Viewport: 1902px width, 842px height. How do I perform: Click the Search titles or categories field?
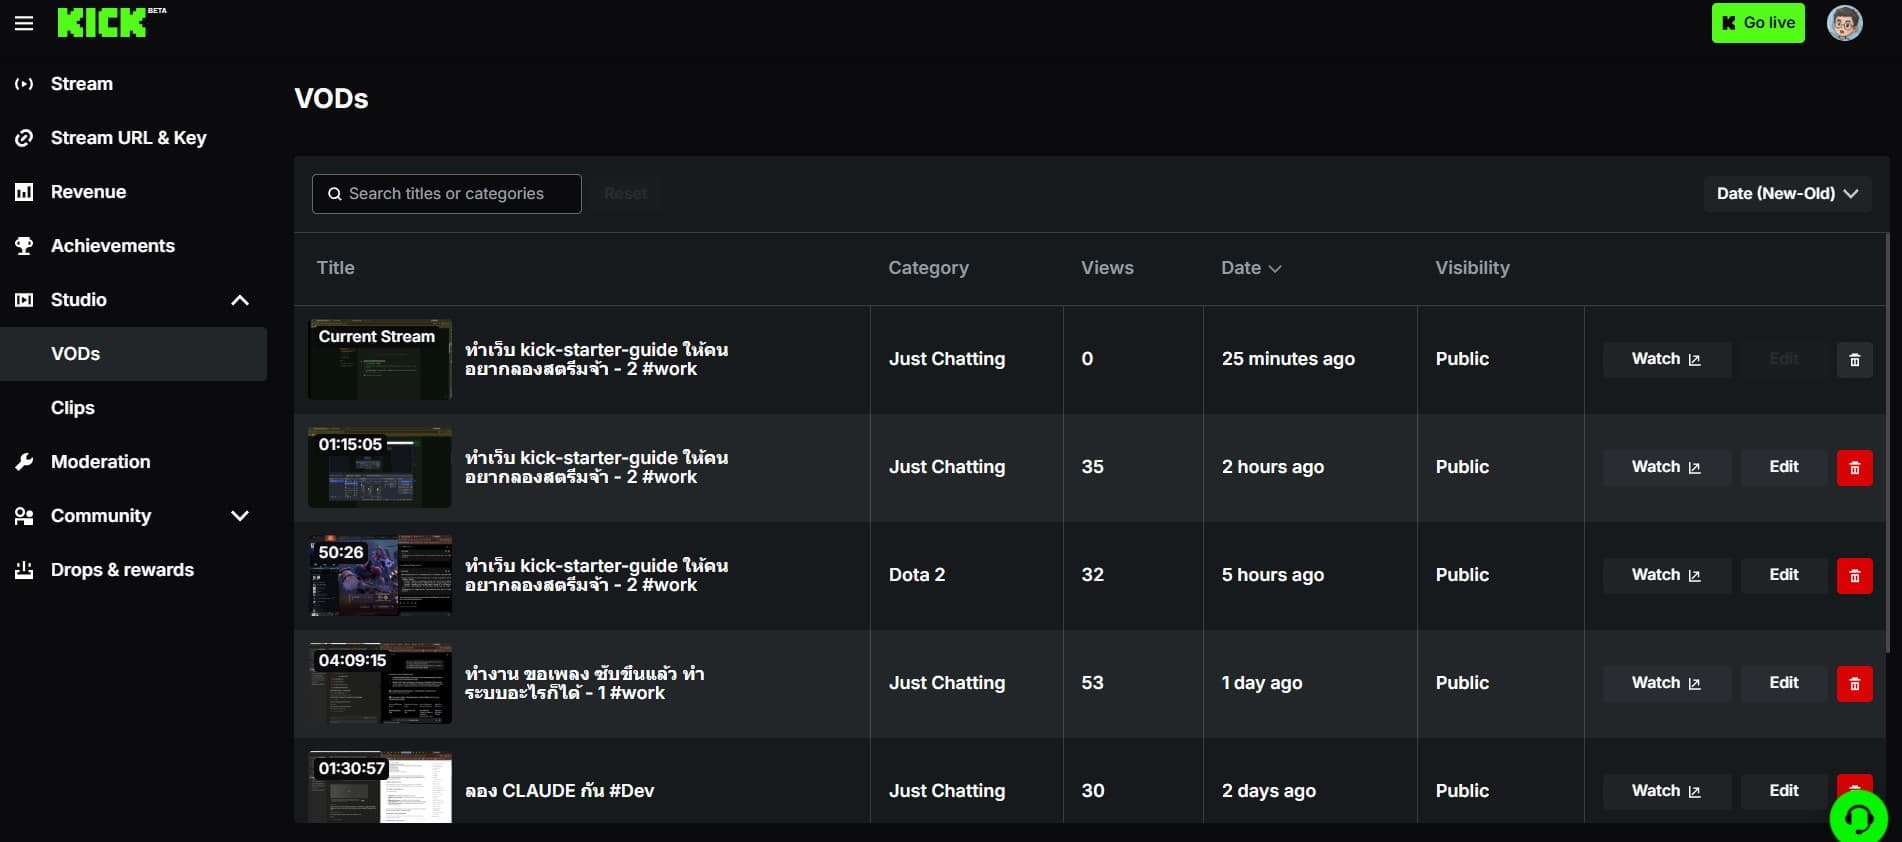pyautogui.click(x=447, y=194)
